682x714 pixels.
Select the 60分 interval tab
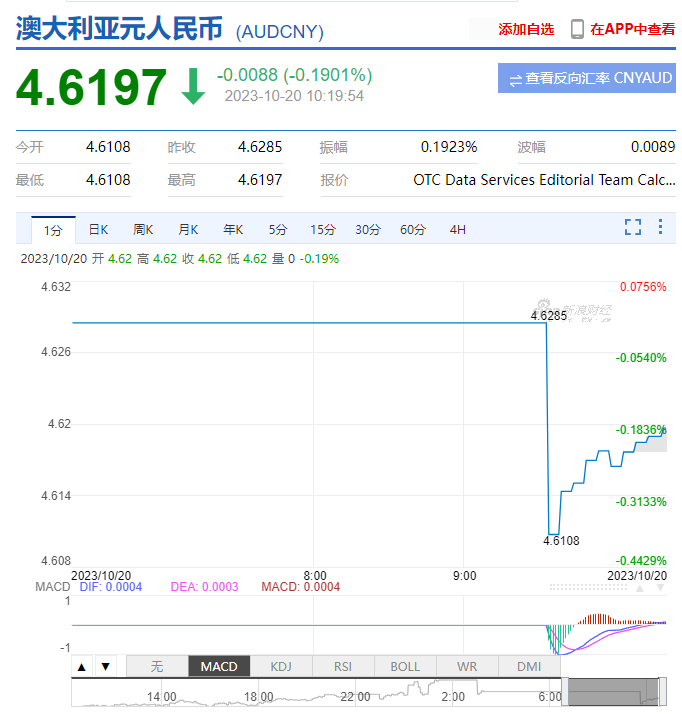pos(413,230)
